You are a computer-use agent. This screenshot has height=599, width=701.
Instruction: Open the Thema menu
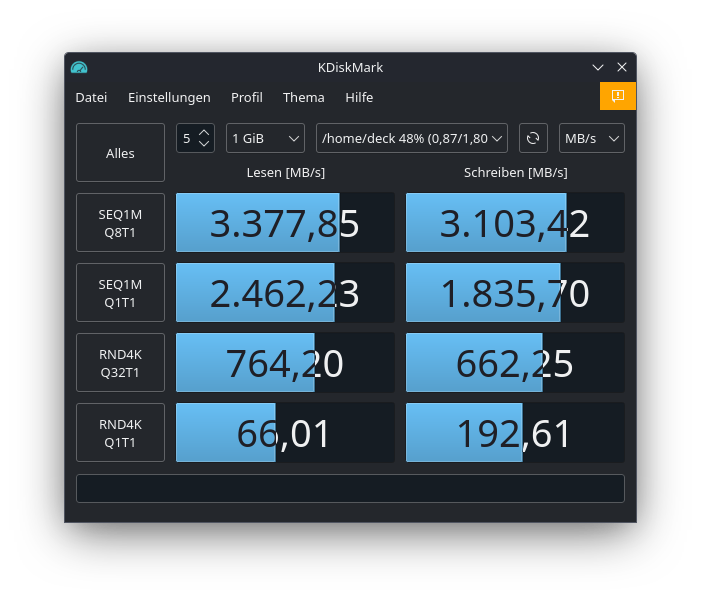[x=304, y=97]
